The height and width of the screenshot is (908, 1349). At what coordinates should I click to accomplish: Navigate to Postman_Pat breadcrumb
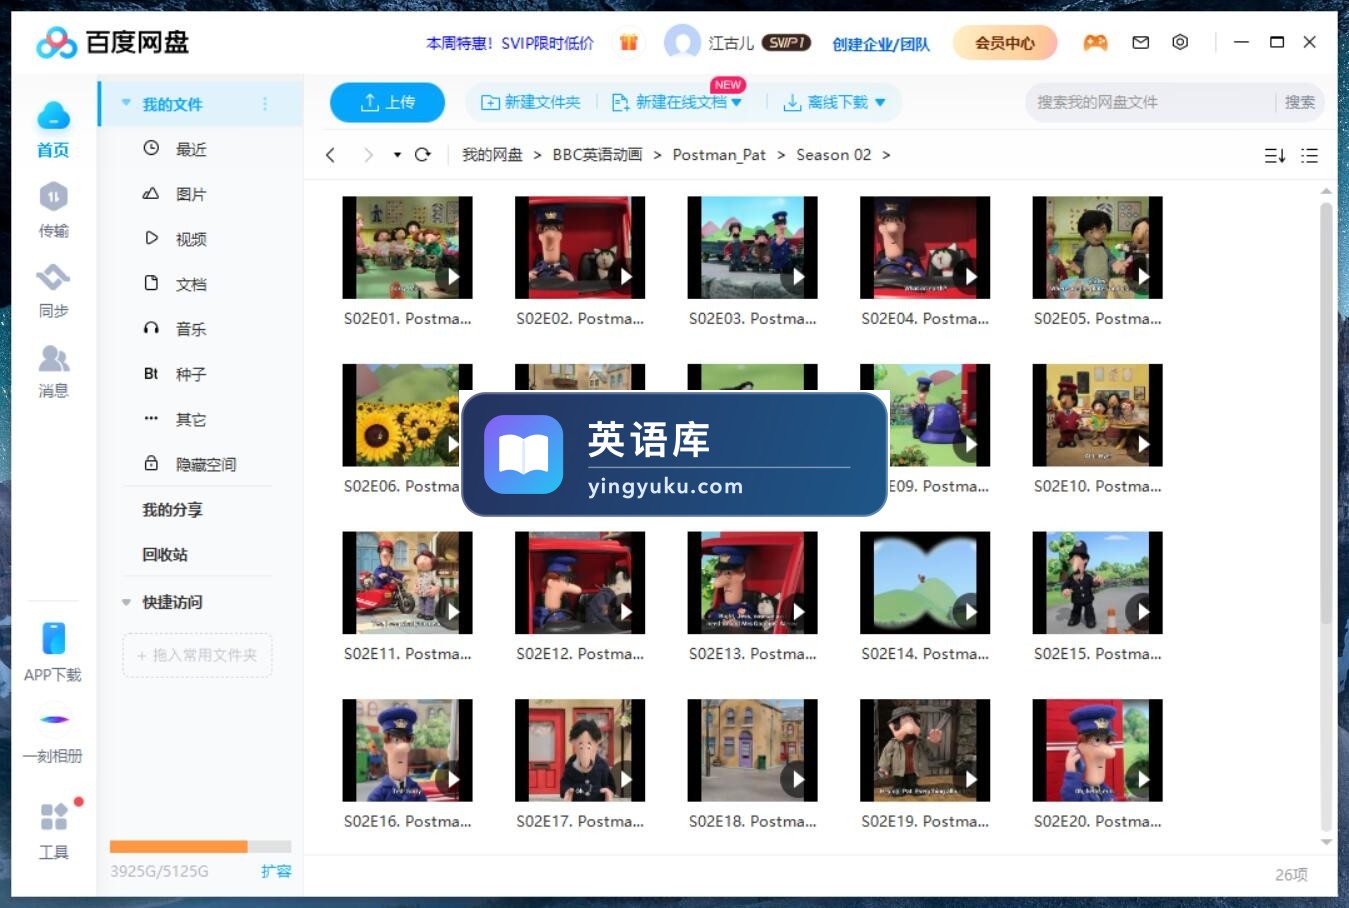(x=719, y=155)
